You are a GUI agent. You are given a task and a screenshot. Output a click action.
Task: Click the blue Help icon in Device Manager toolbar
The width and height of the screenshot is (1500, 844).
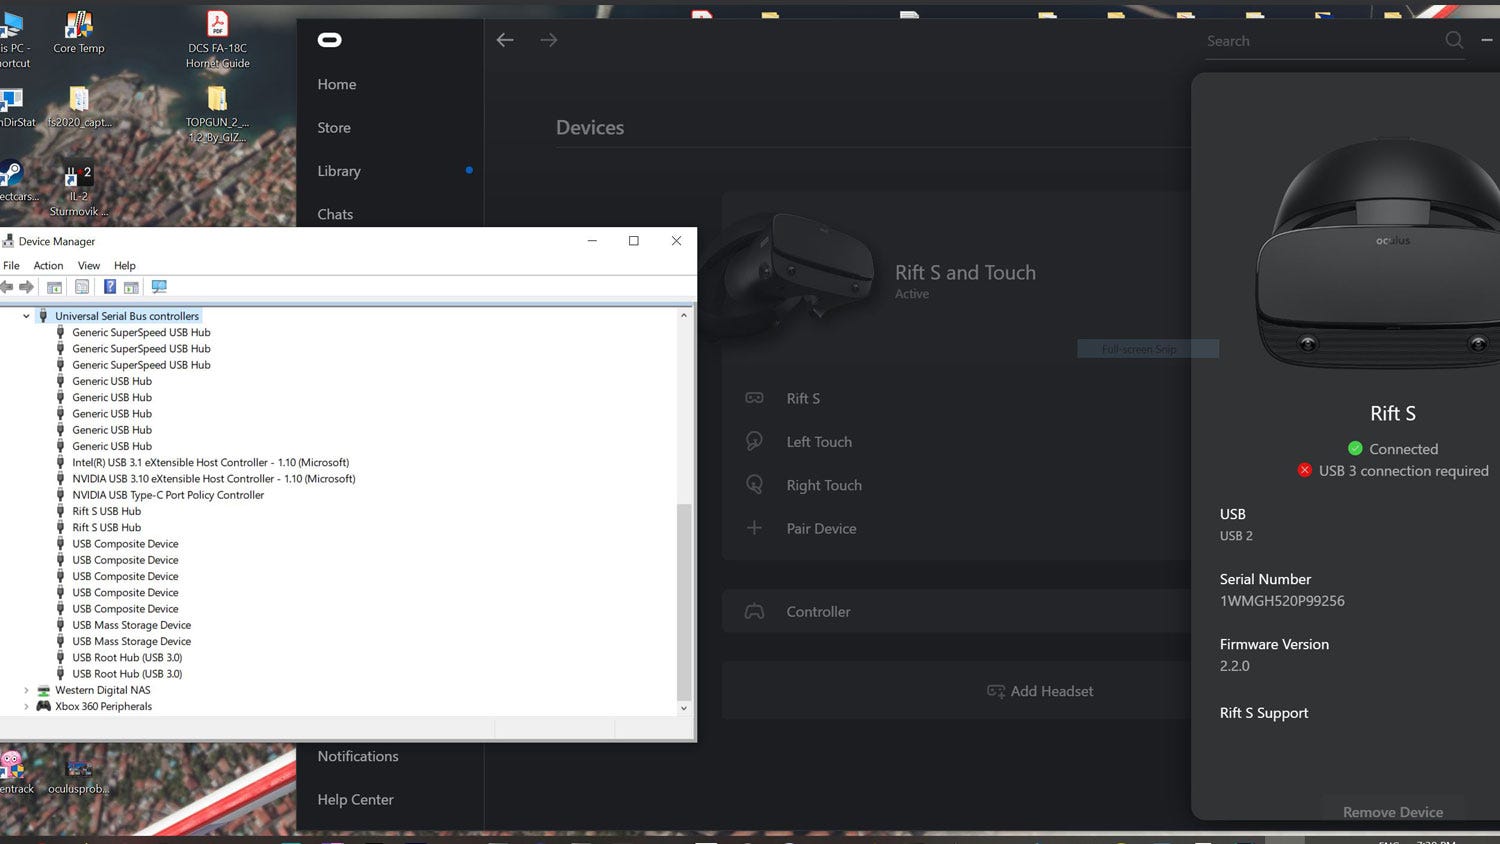[110, 287]
